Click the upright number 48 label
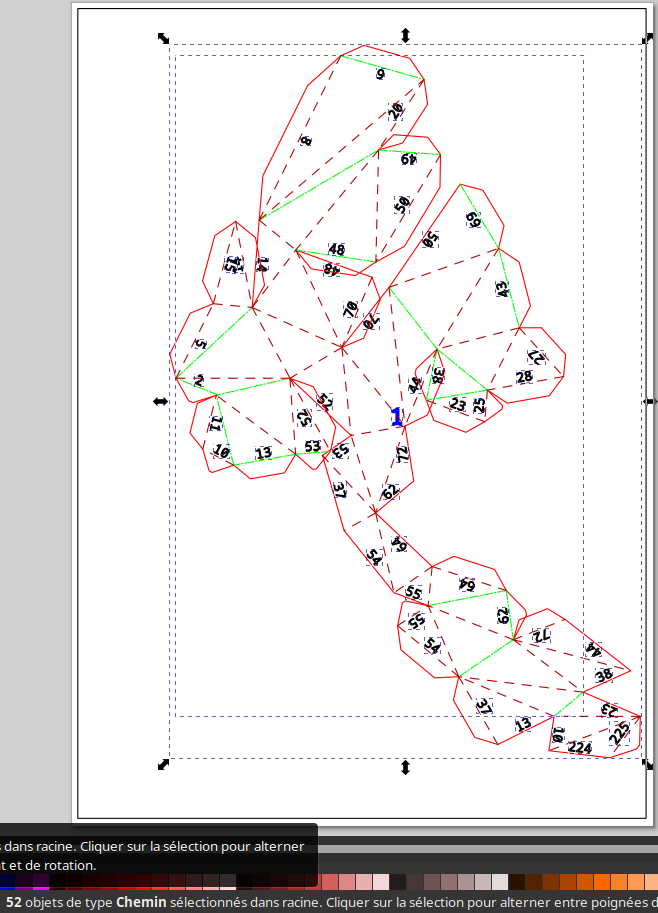 coord(336,249)
